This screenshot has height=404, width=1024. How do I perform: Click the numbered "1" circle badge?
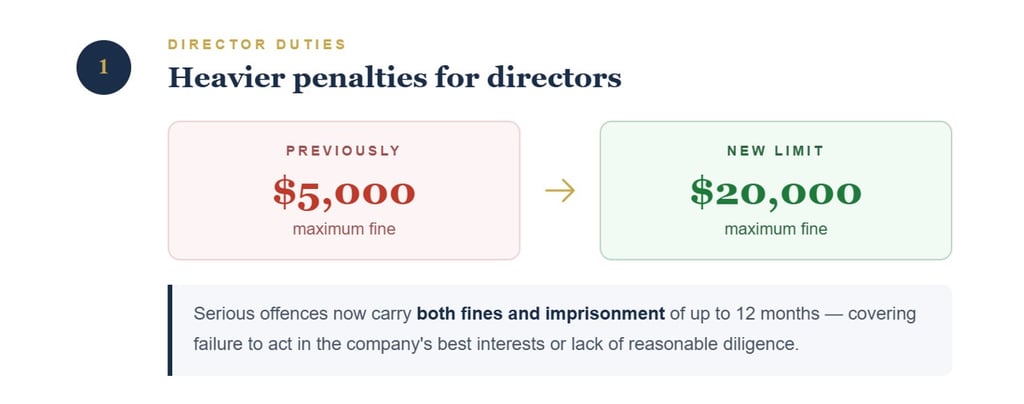pyautogui.click(x=103, y=68)
